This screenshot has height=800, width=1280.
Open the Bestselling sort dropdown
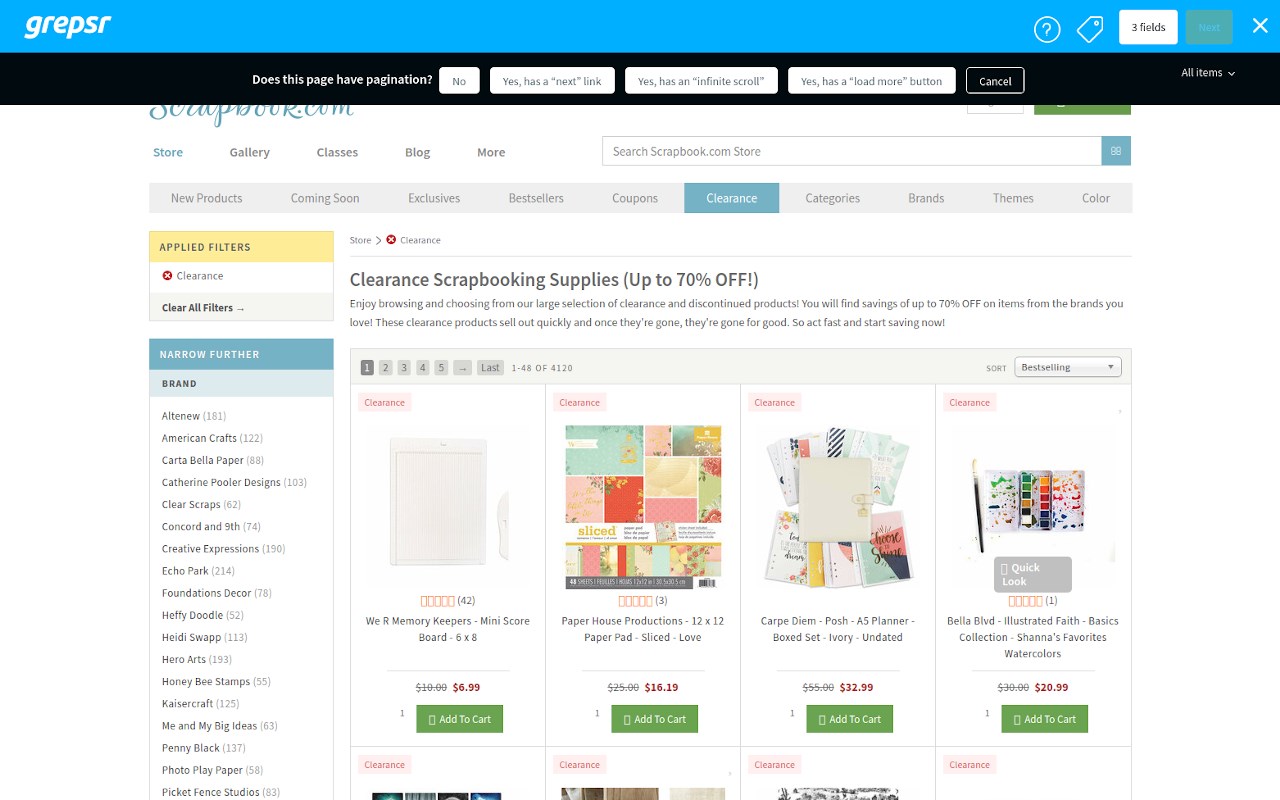click(1067, 367)
